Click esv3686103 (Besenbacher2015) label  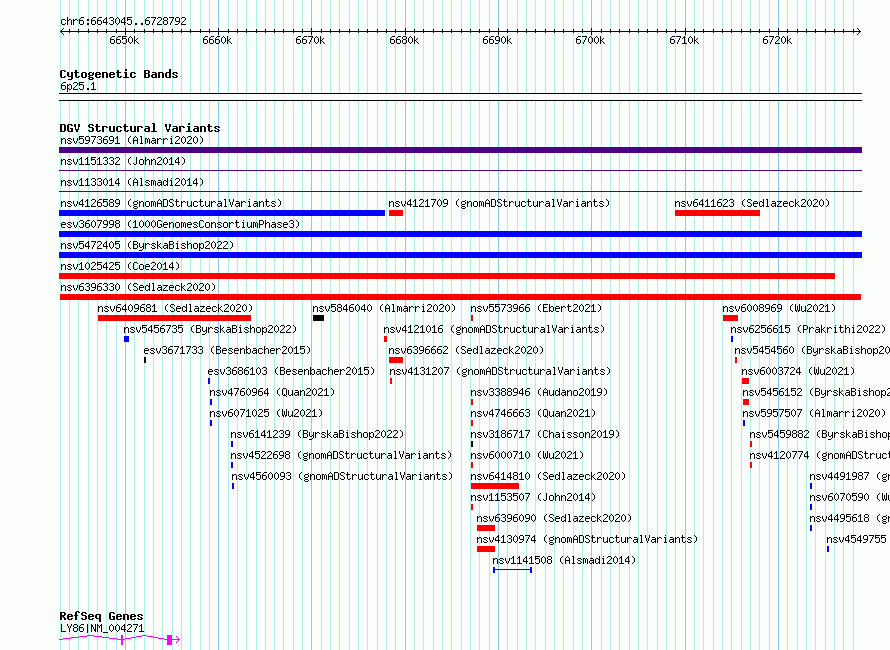[291, 371]
